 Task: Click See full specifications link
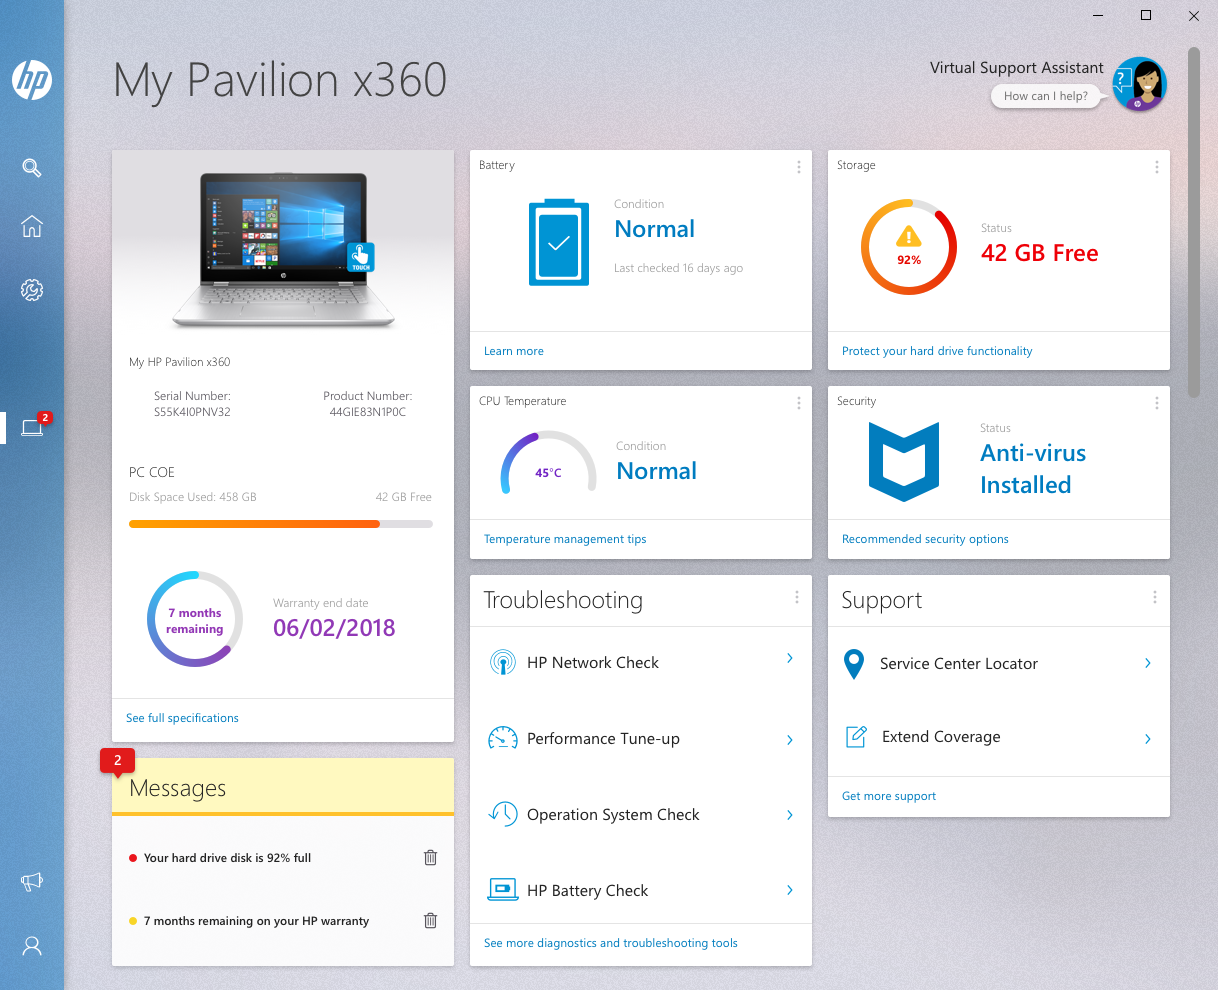click(182, 718)
